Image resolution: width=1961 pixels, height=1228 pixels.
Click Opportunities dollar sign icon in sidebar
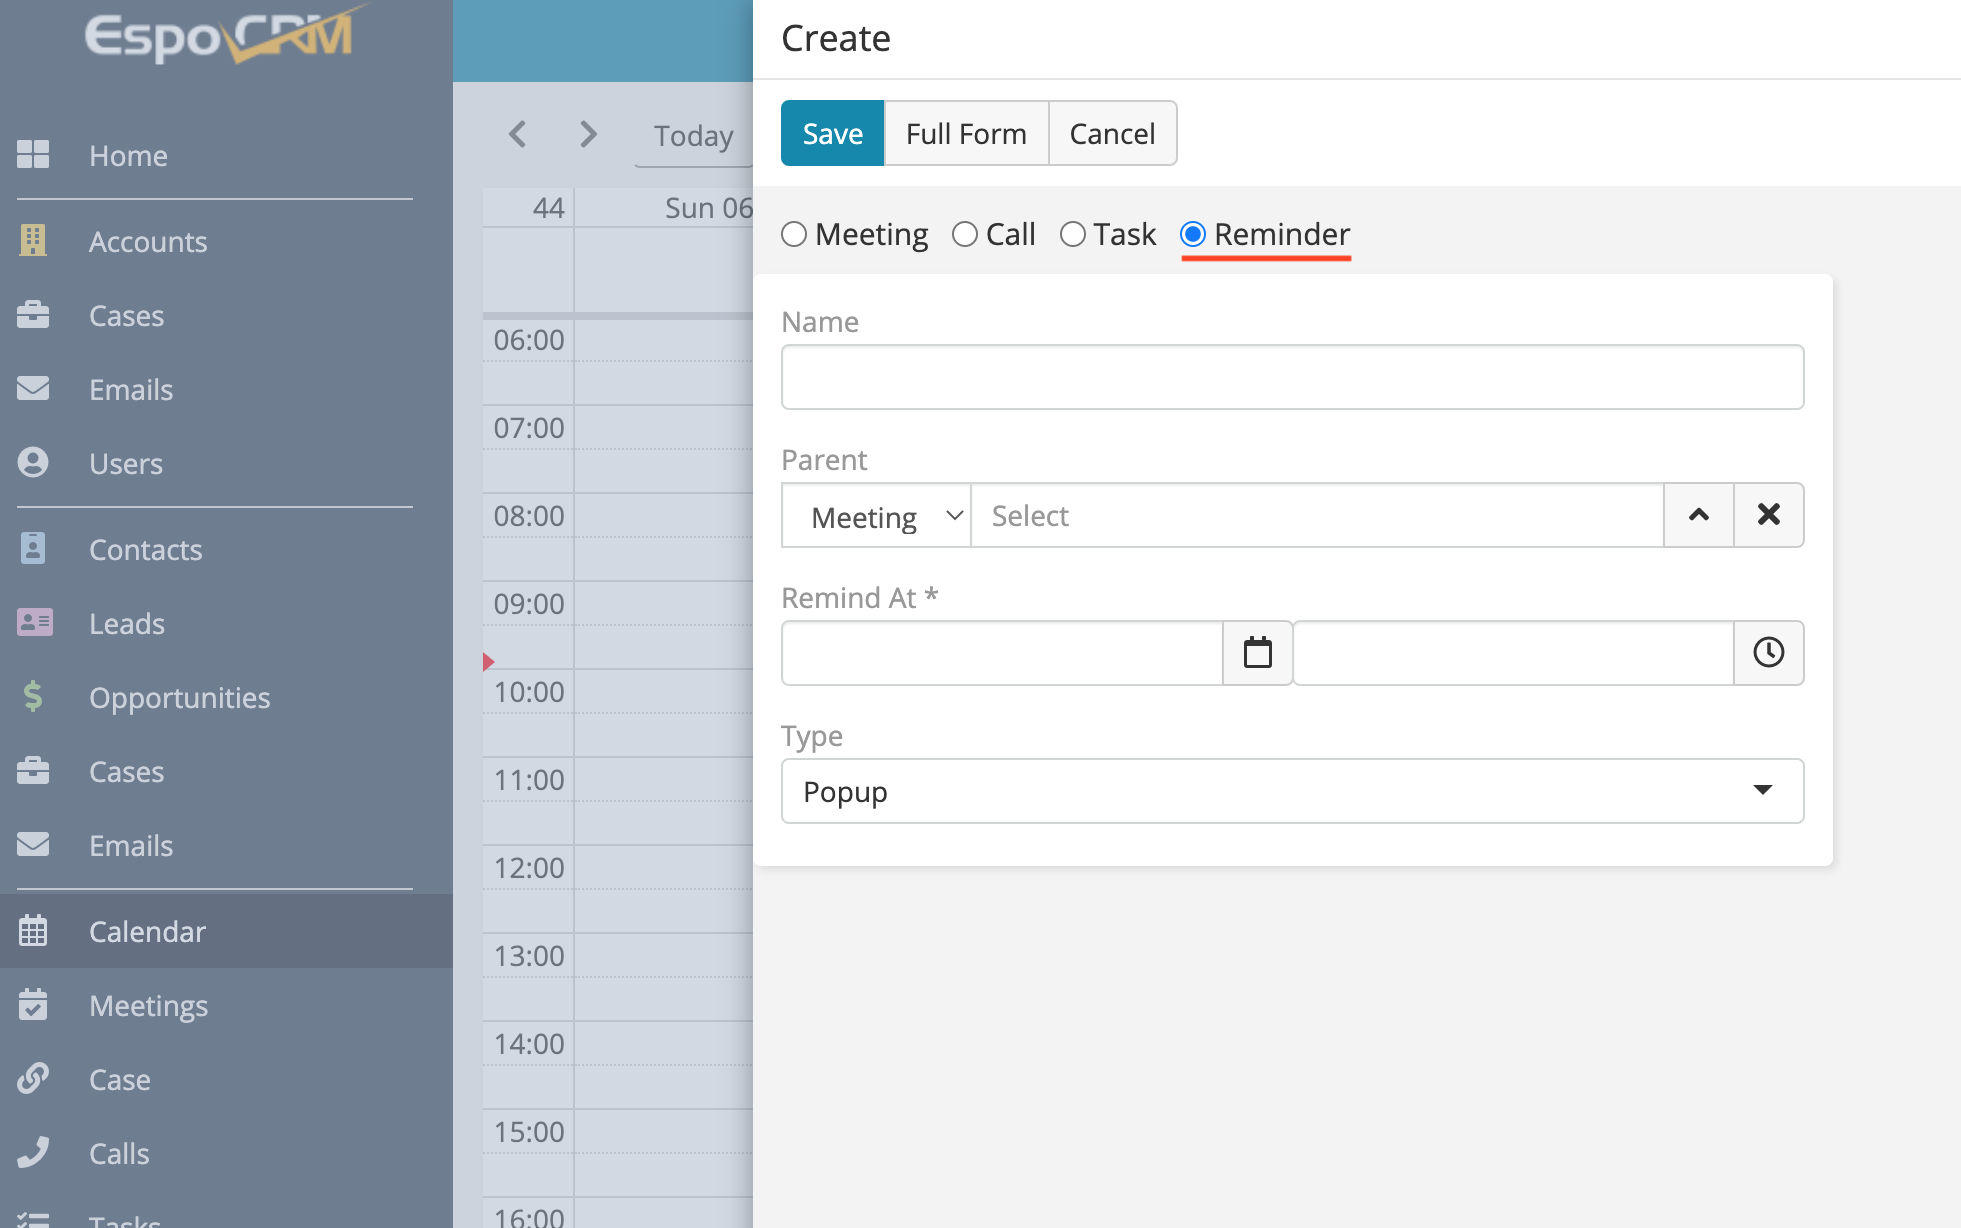click(x=33, y=697)
